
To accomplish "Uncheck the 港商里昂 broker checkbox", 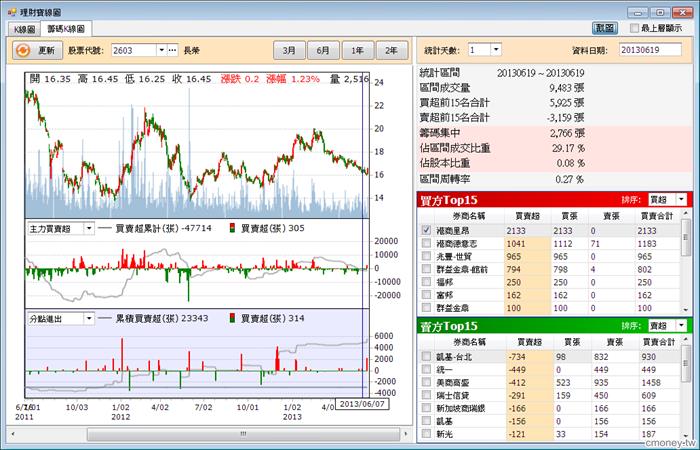I will [428, 230].
